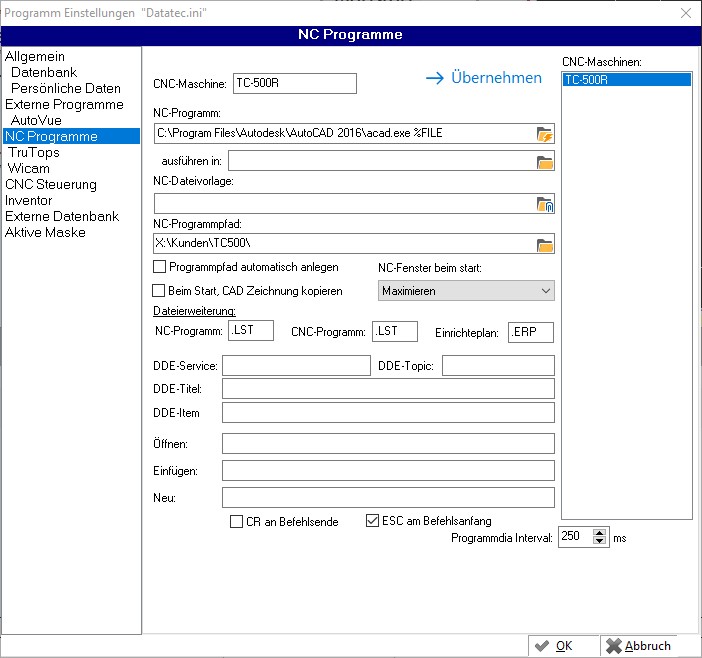Image resolution: width=702 pixels, height=658 pixels.
Task: Check 'CR an Befehlsende' option
Action: pyautogui.click(x=236, y=521)
